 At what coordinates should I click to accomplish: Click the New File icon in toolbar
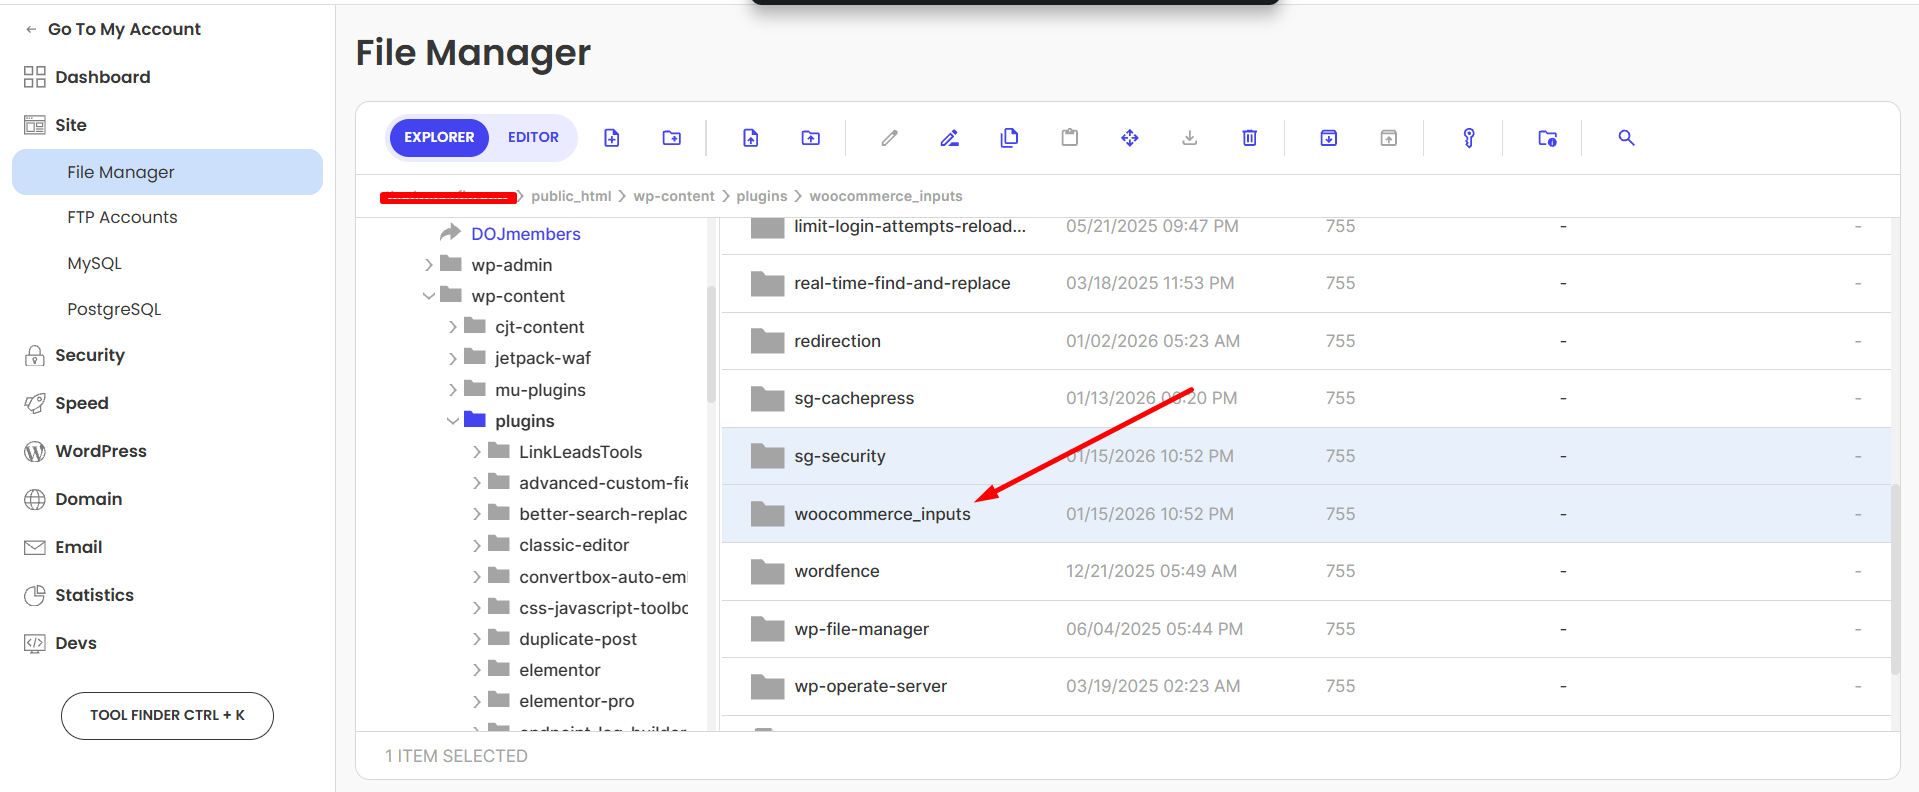(x=611, y=138)
